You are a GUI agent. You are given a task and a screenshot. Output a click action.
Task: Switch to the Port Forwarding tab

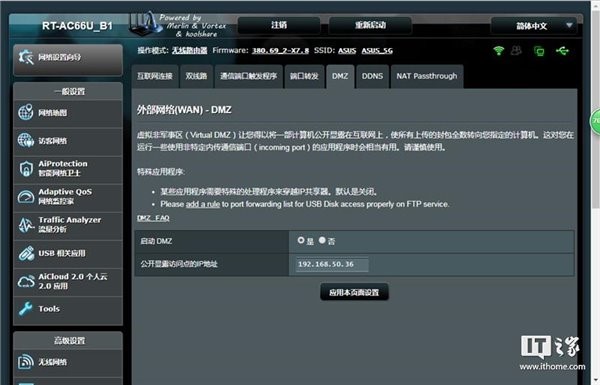pos(304,76)
